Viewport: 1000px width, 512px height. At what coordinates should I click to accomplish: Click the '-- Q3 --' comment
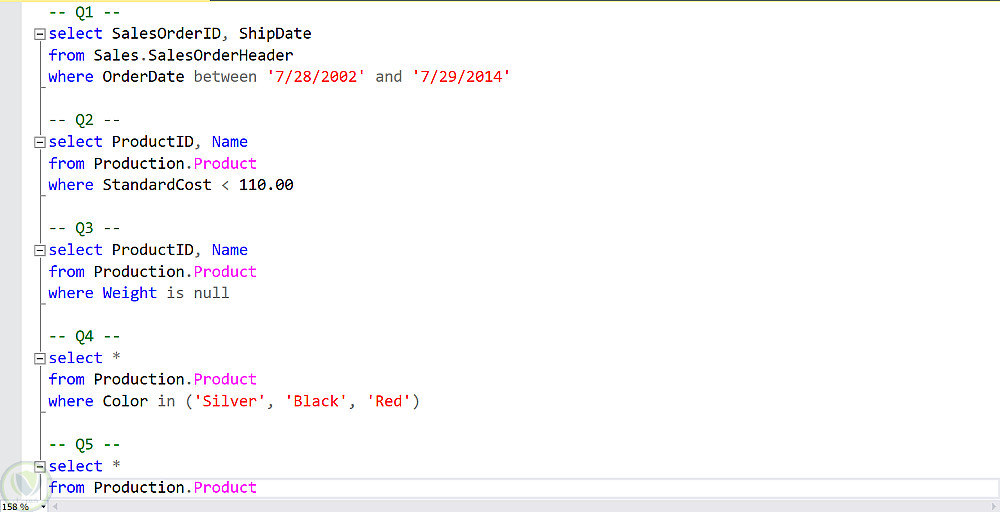84,228
